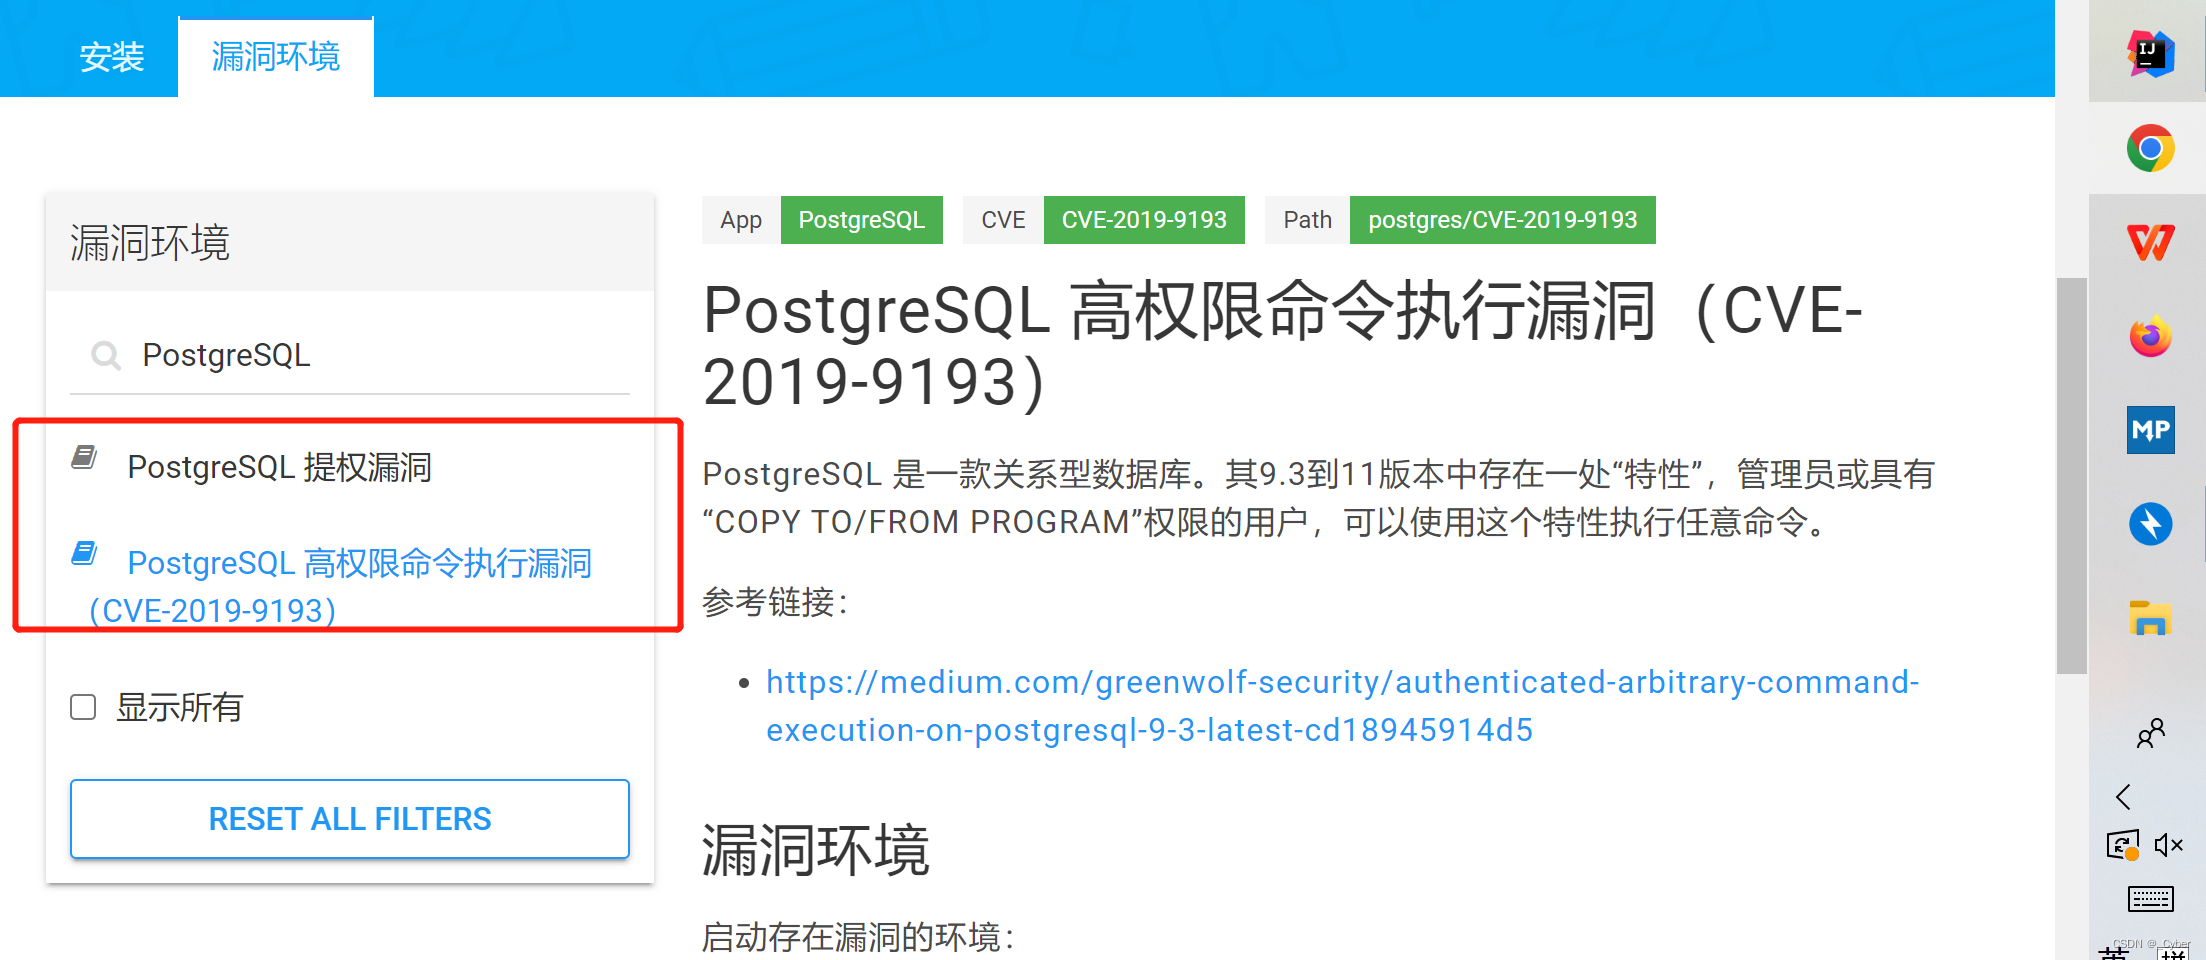Toggle the 显示所有 checkbox
Screen dimensions: 2206x960
coord(83,707)
